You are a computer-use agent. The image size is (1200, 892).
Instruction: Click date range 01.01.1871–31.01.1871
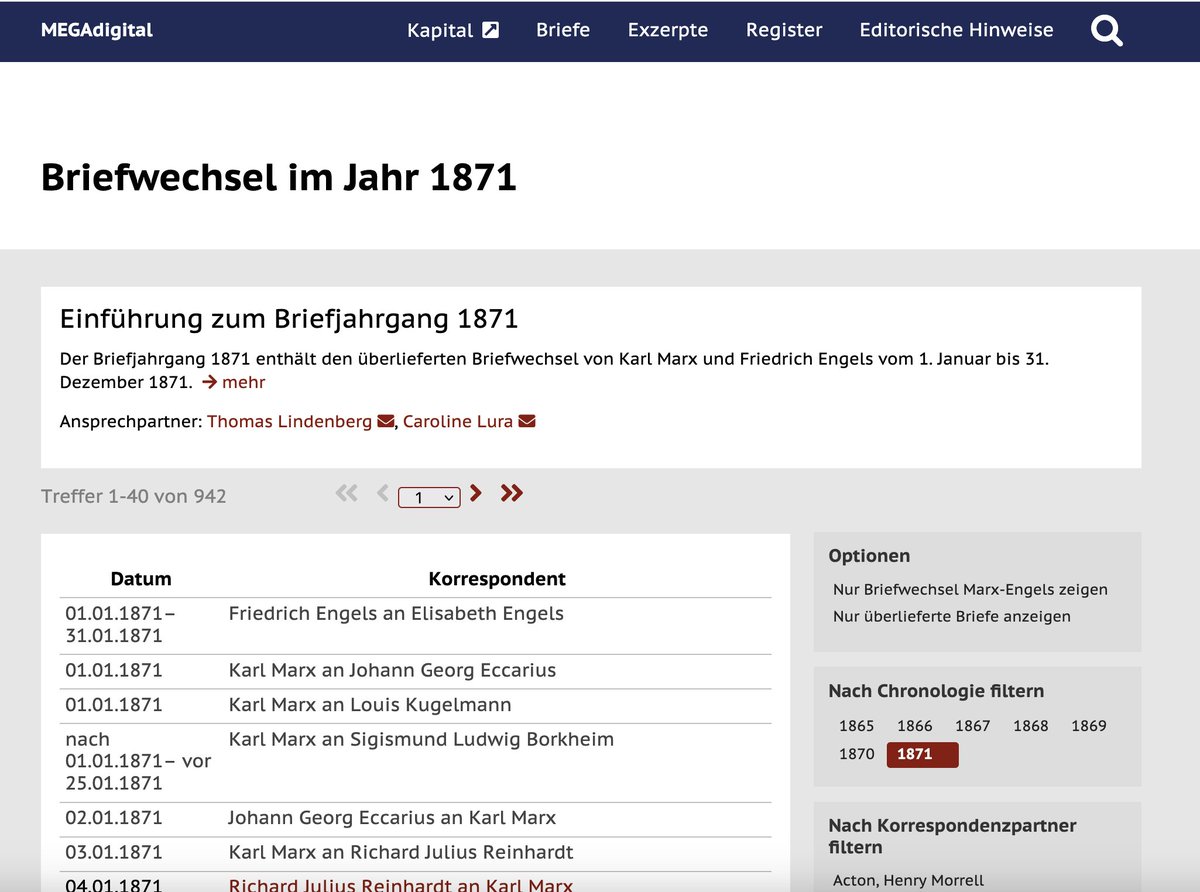[120, 625]
